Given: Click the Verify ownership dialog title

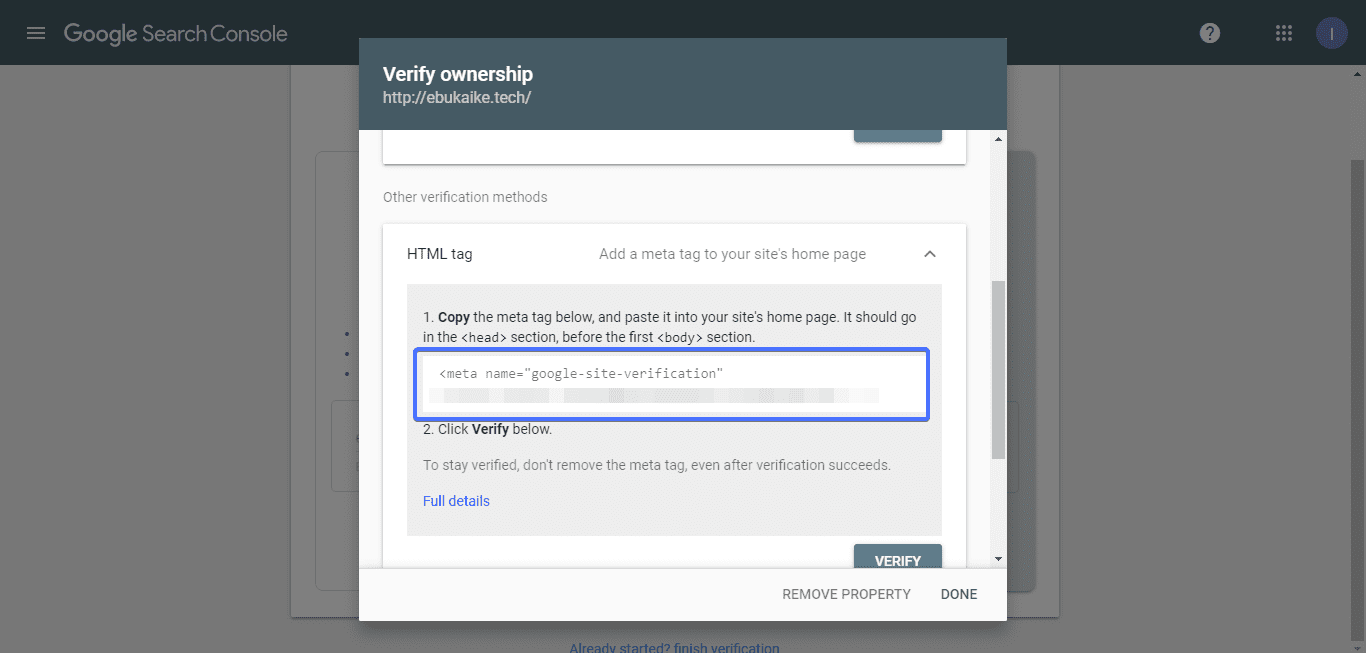Looking at the screenshot, I should point(458,74).
